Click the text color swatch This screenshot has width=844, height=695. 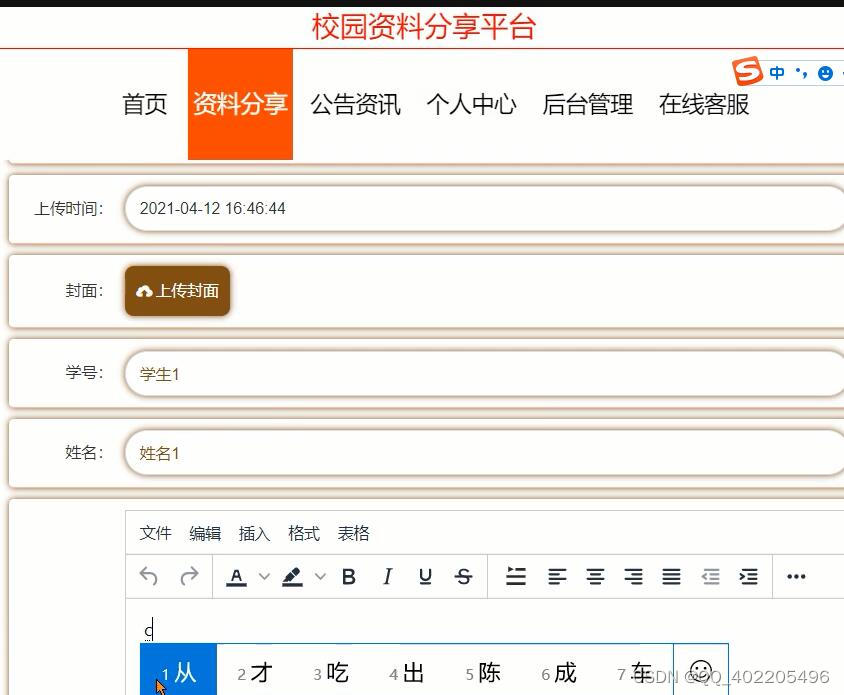pyautogui.click(x=236, y=577)
